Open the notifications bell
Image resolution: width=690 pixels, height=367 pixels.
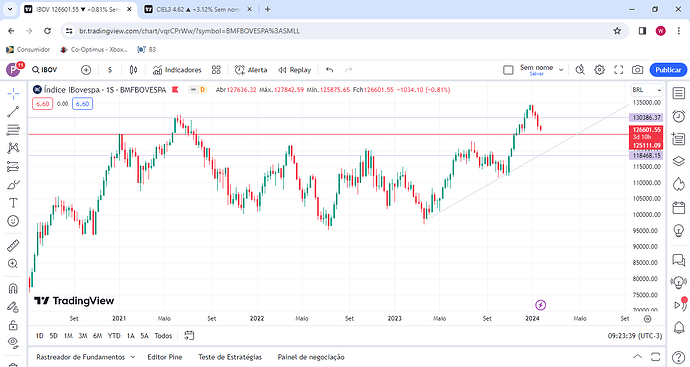click(x=679, y=327)
